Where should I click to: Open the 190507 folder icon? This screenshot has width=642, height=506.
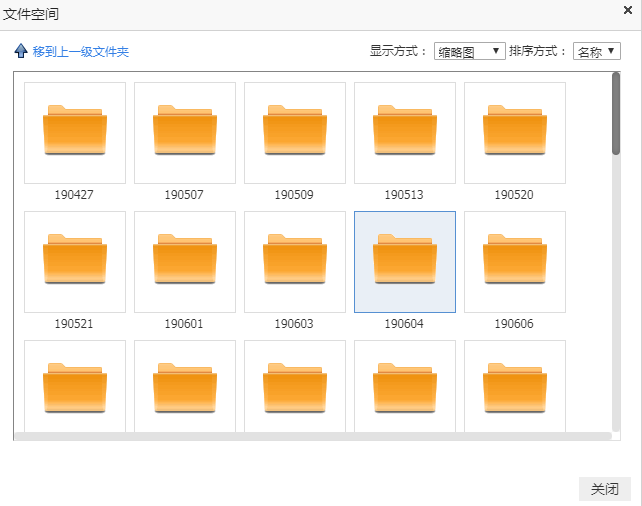pyautogui.click(x=185, y=132)
